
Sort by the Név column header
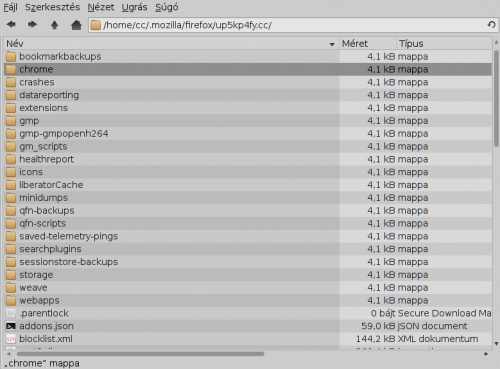pyautogui.click(x=171, y=44)
